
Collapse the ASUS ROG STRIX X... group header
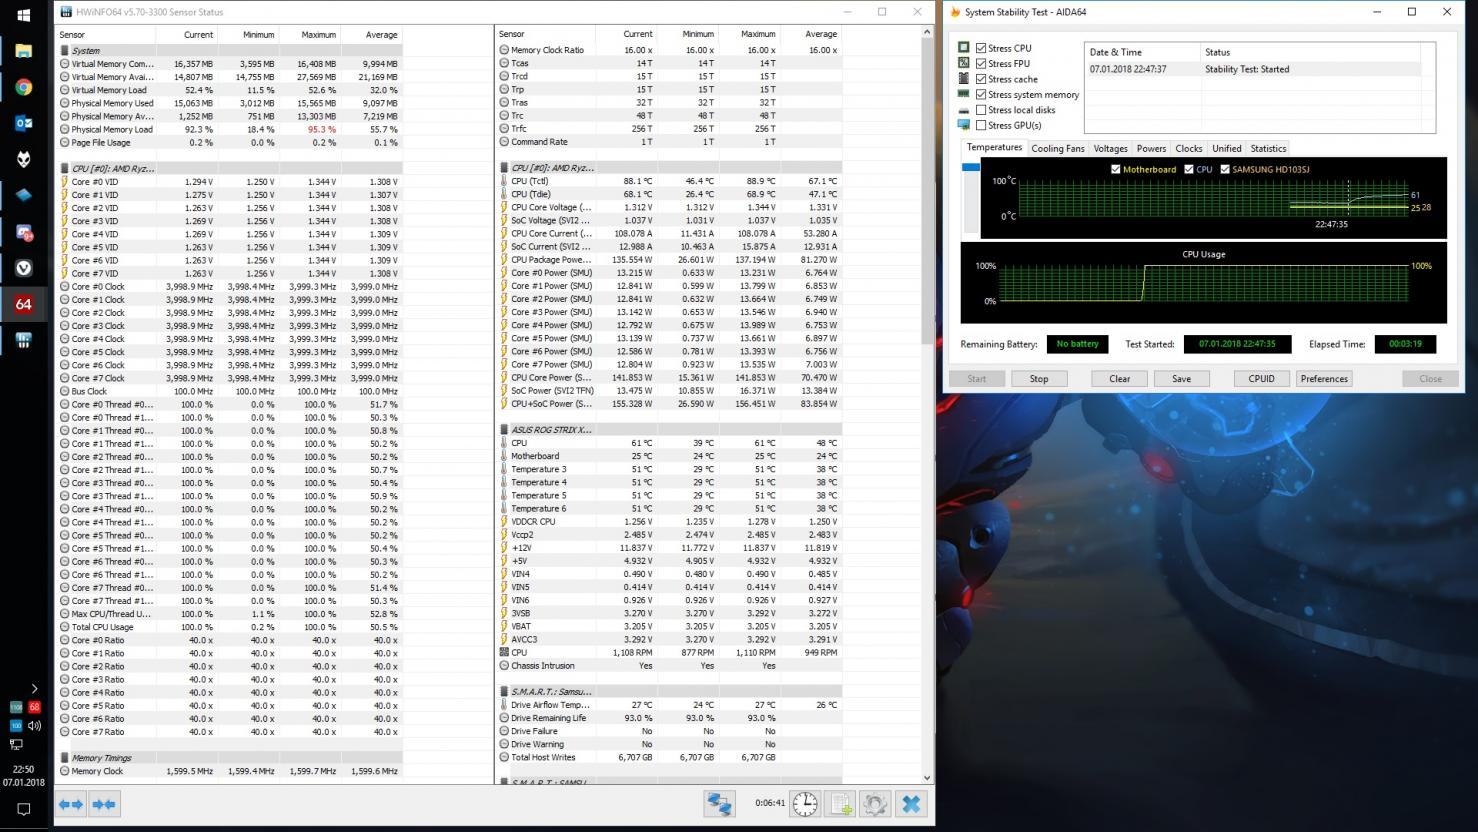[669, 430]
